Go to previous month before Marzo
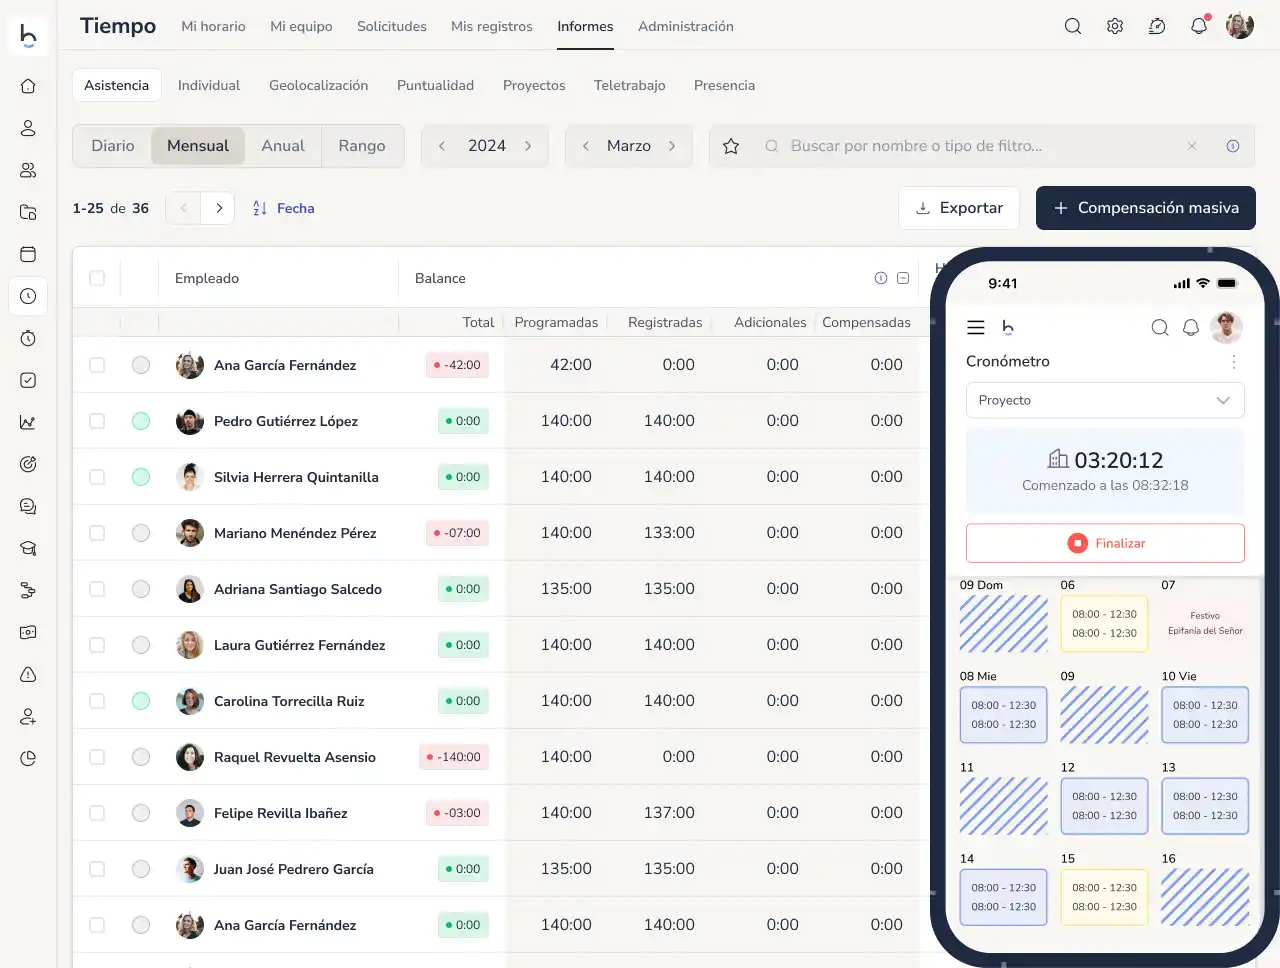The width and height of the screenshot is (1280, 968). (586, 146)
